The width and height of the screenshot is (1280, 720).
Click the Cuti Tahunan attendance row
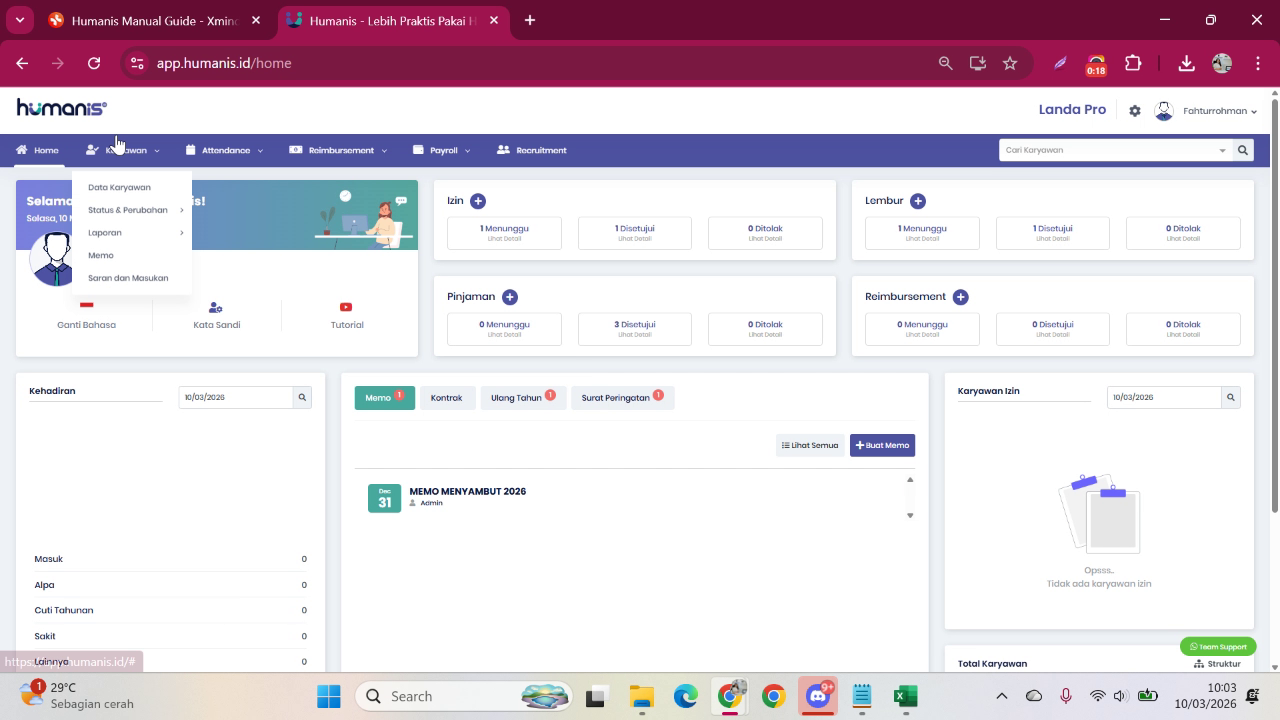click(x=170, y=610)
